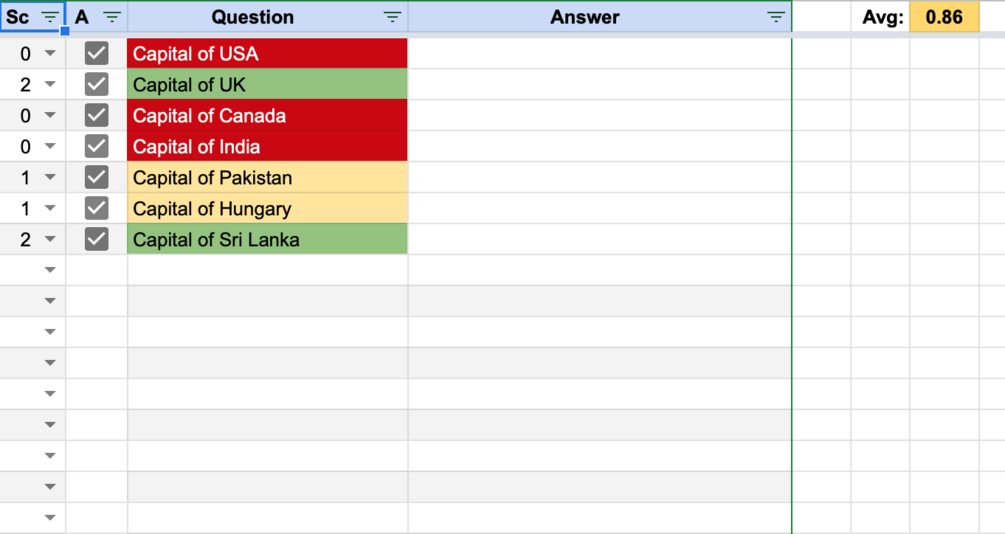1005x534 pixels.
Task: Select the green Capital of UK cell
Action: point(267,84)
